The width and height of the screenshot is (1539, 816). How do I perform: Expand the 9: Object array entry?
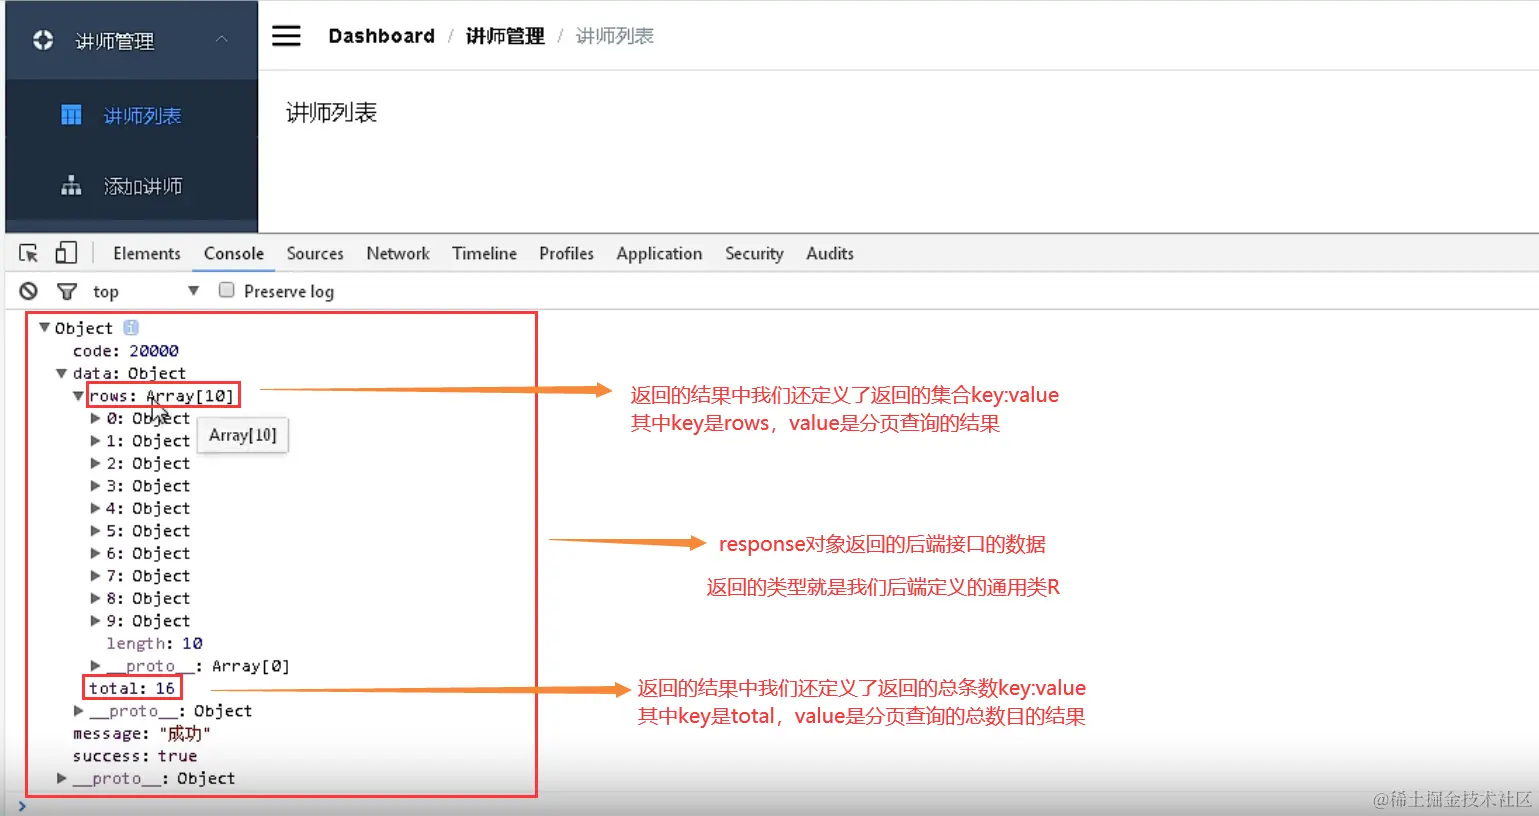click(96, 621)
